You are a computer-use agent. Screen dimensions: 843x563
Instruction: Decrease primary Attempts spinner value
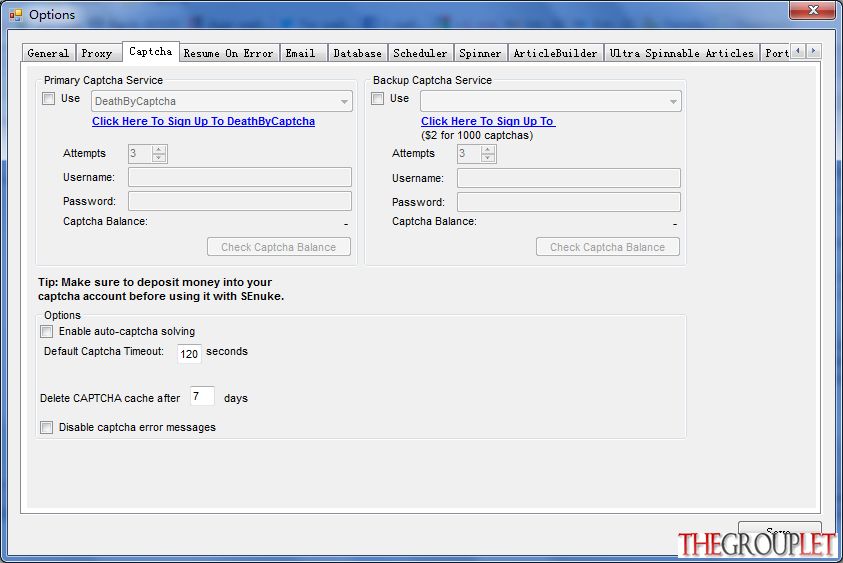point(159,158)
